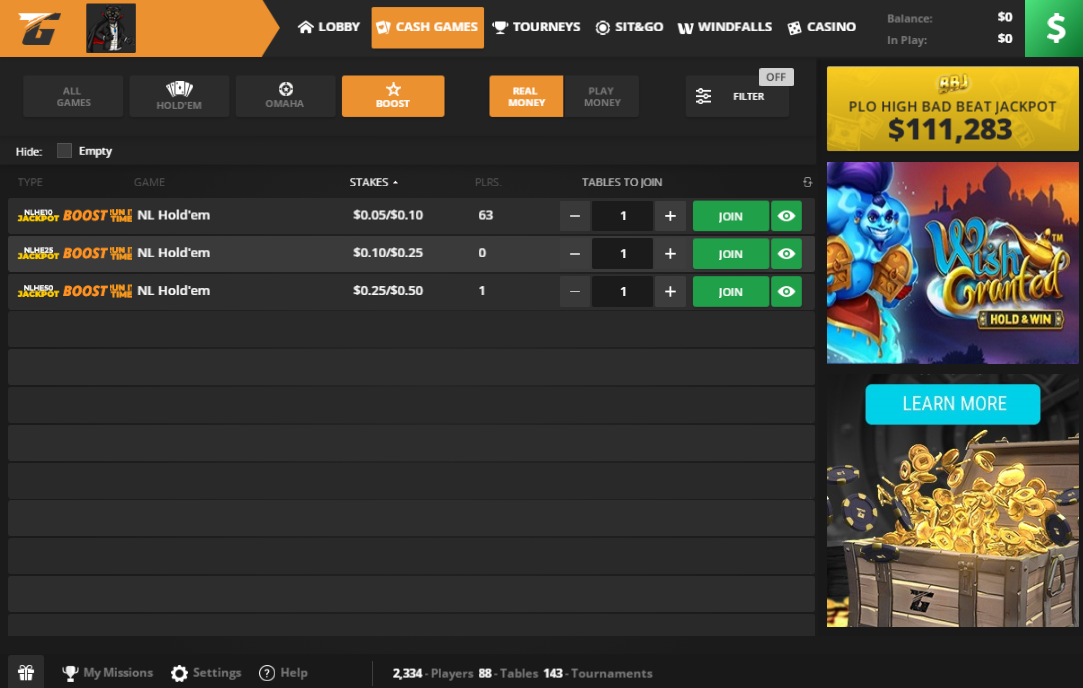This screenshot has height=688, width=1083.
Task: Open Help from the bottom bar
Action: pos(283,673)
